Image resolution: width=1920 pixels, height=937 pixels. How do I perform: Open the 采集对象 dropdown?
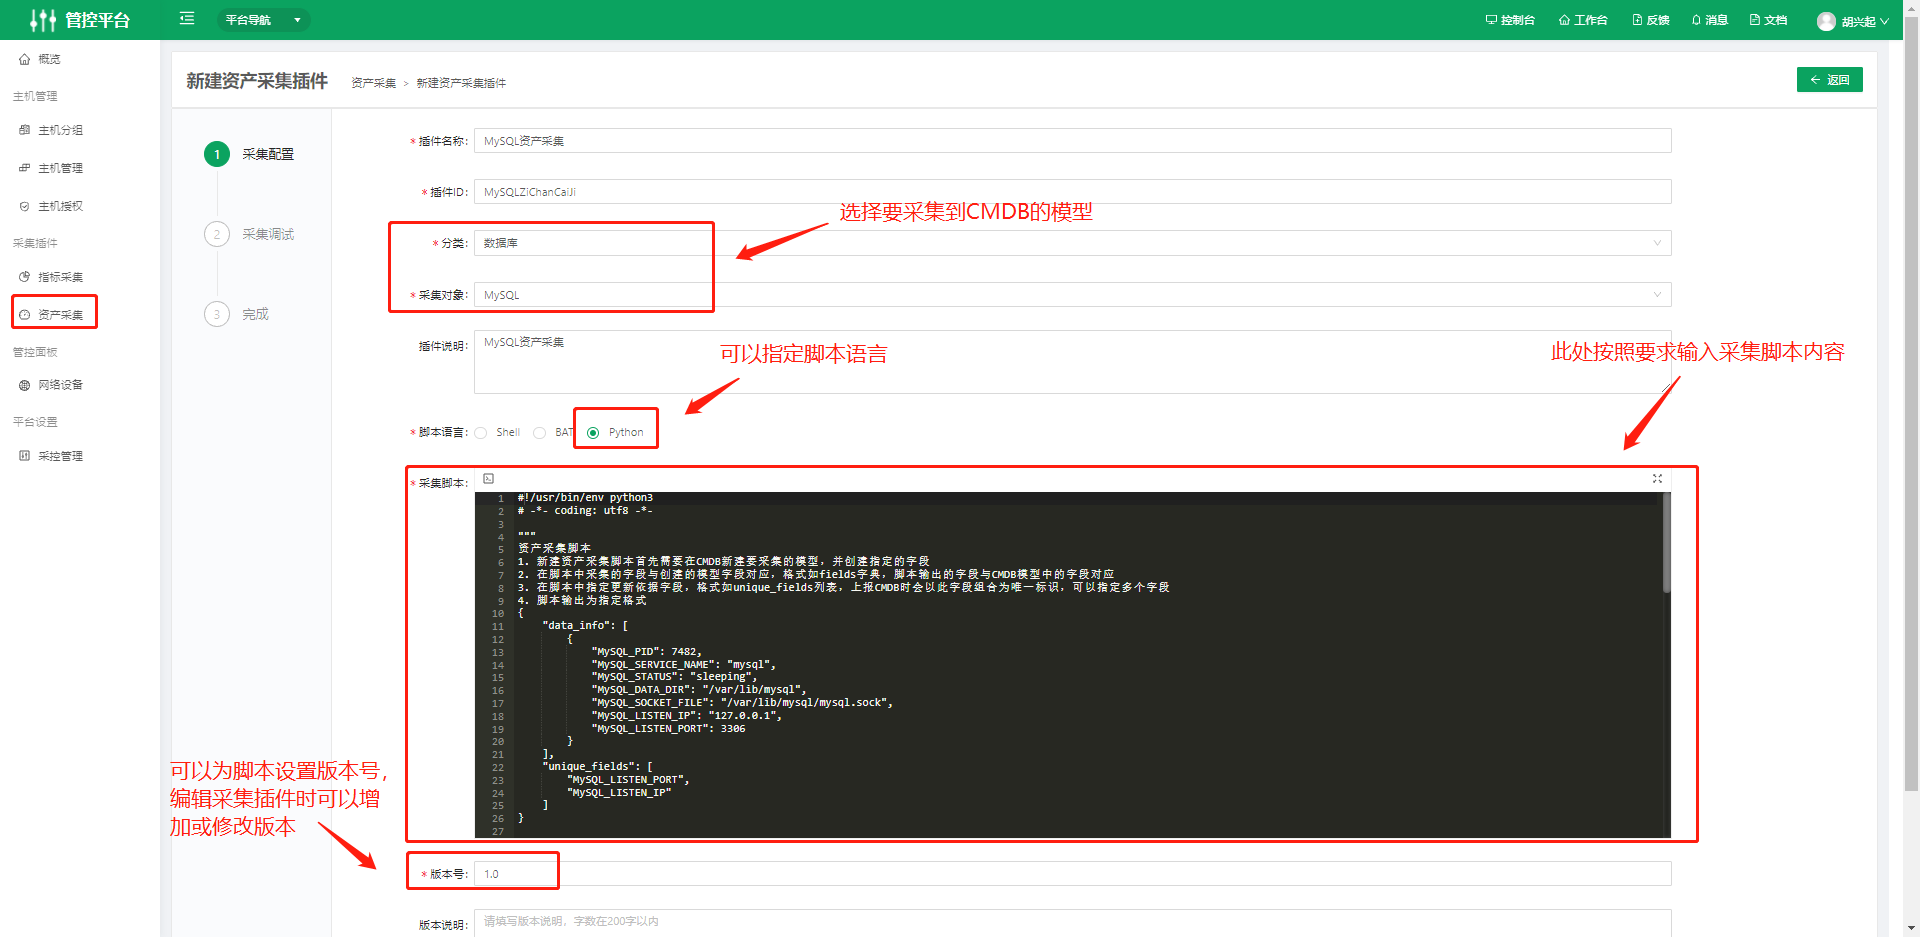tap(1072, 295)
